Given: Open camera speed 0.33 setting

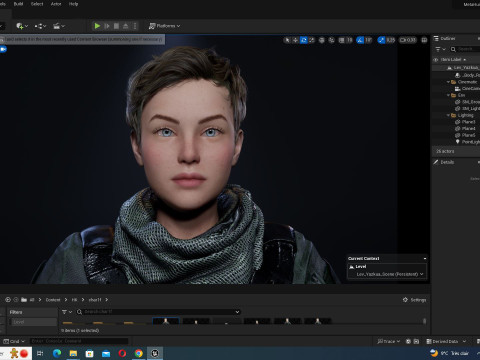Looking at the screenshot, I should pos(408,40).
